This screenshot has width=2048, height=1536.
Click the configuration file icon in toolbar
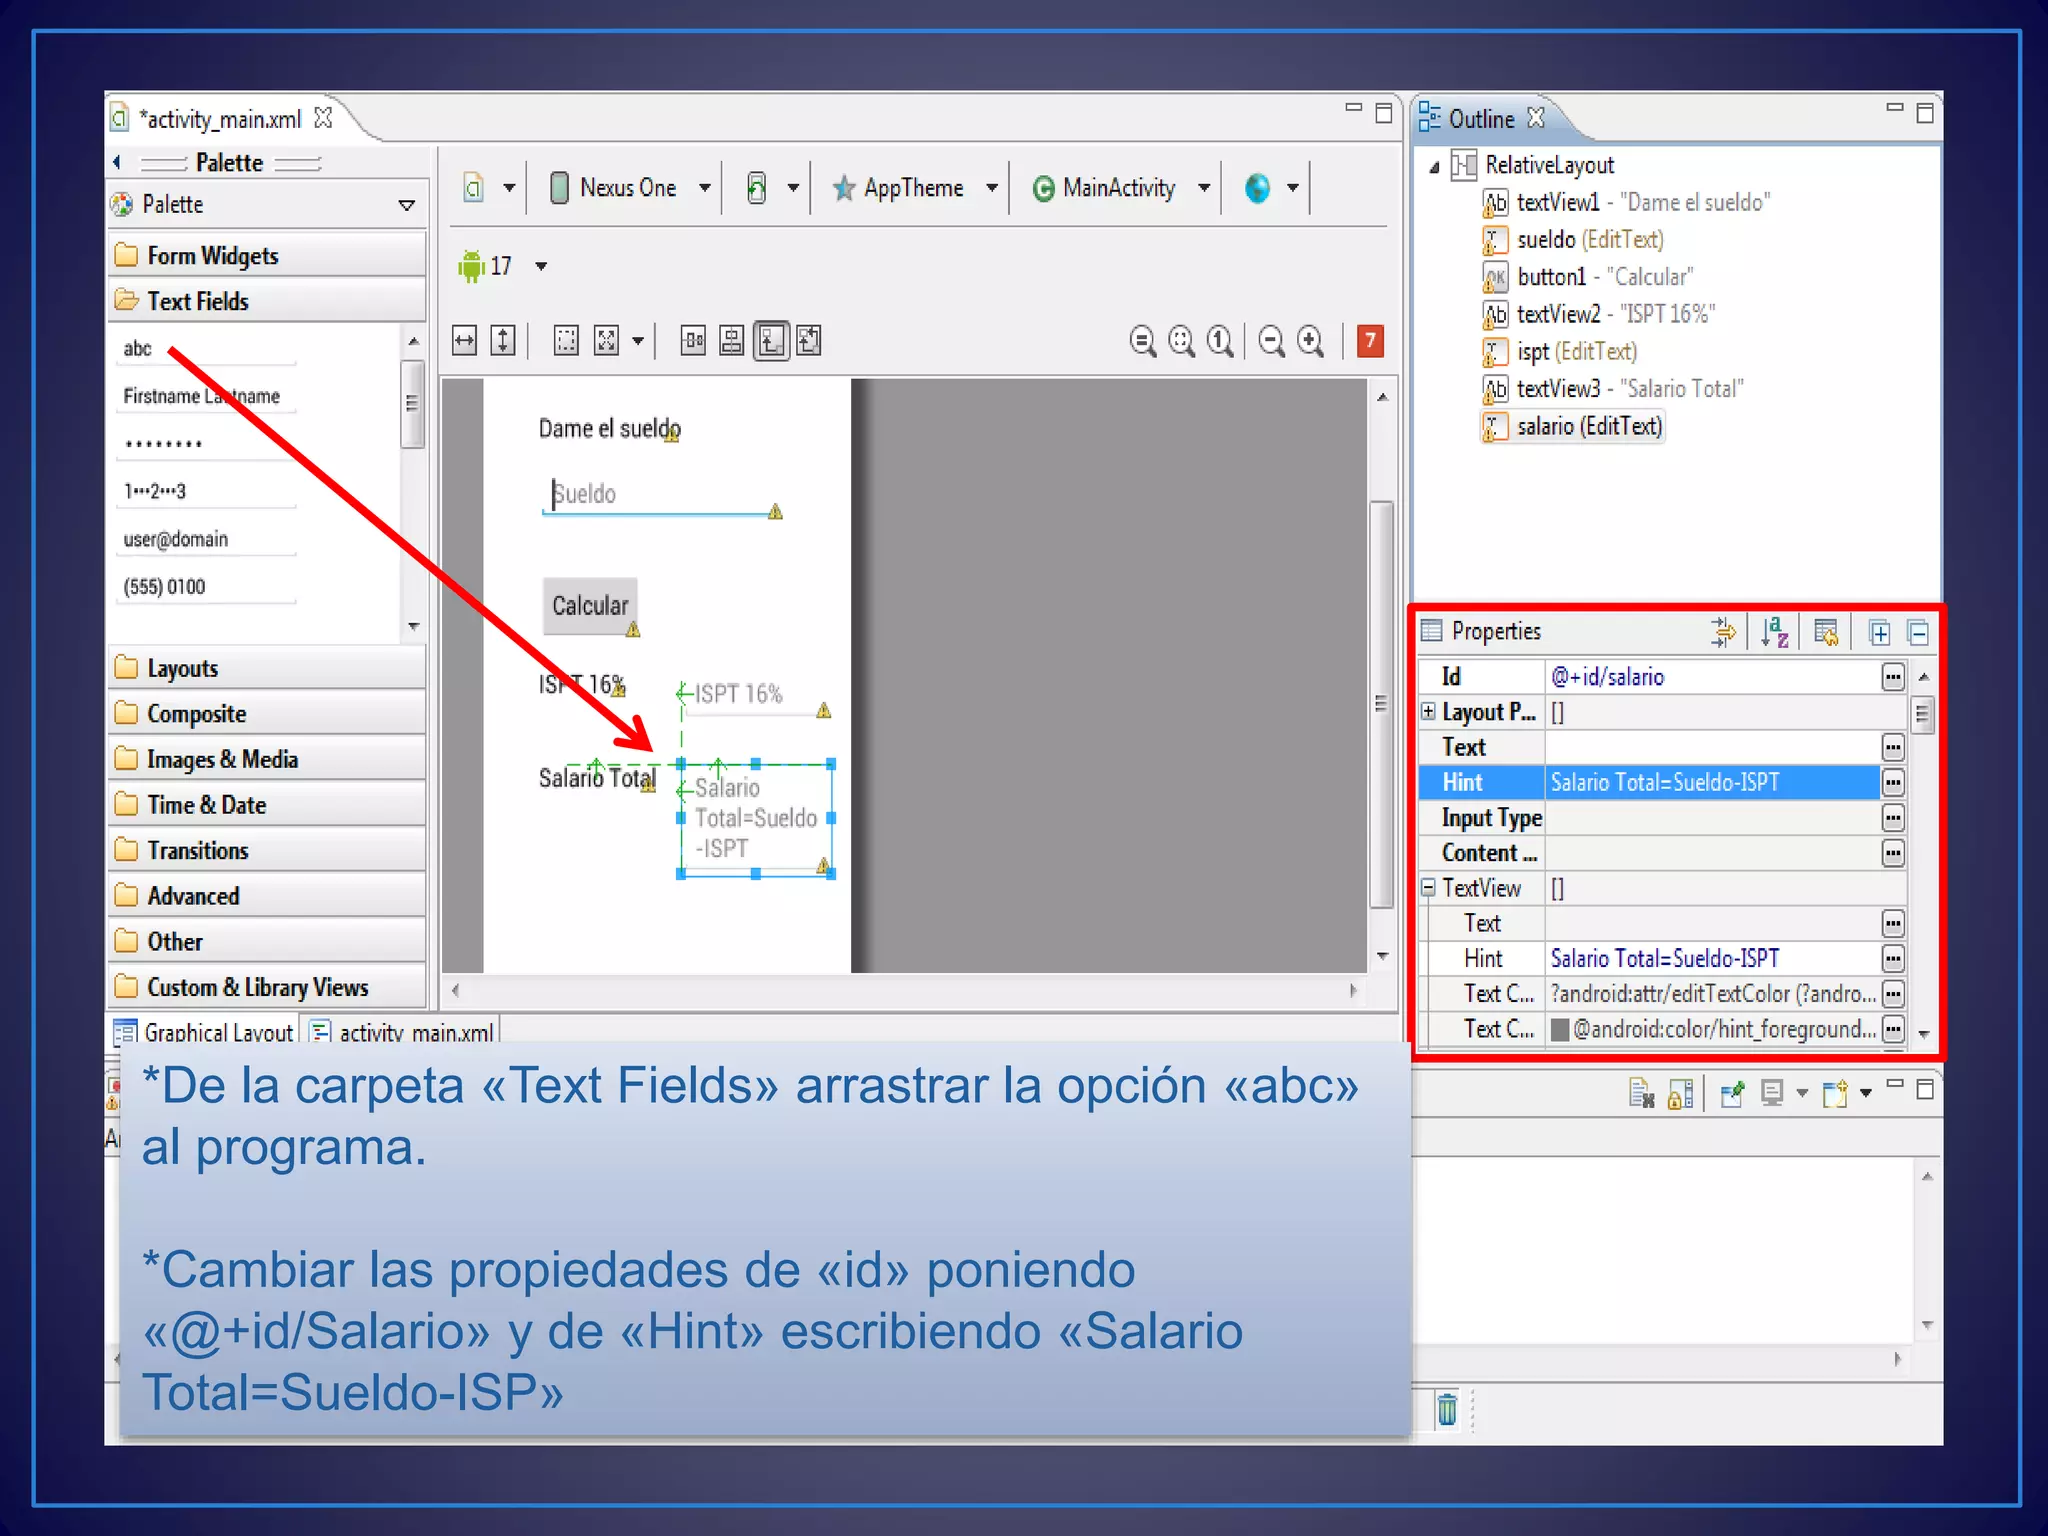(x=474, y=188)
